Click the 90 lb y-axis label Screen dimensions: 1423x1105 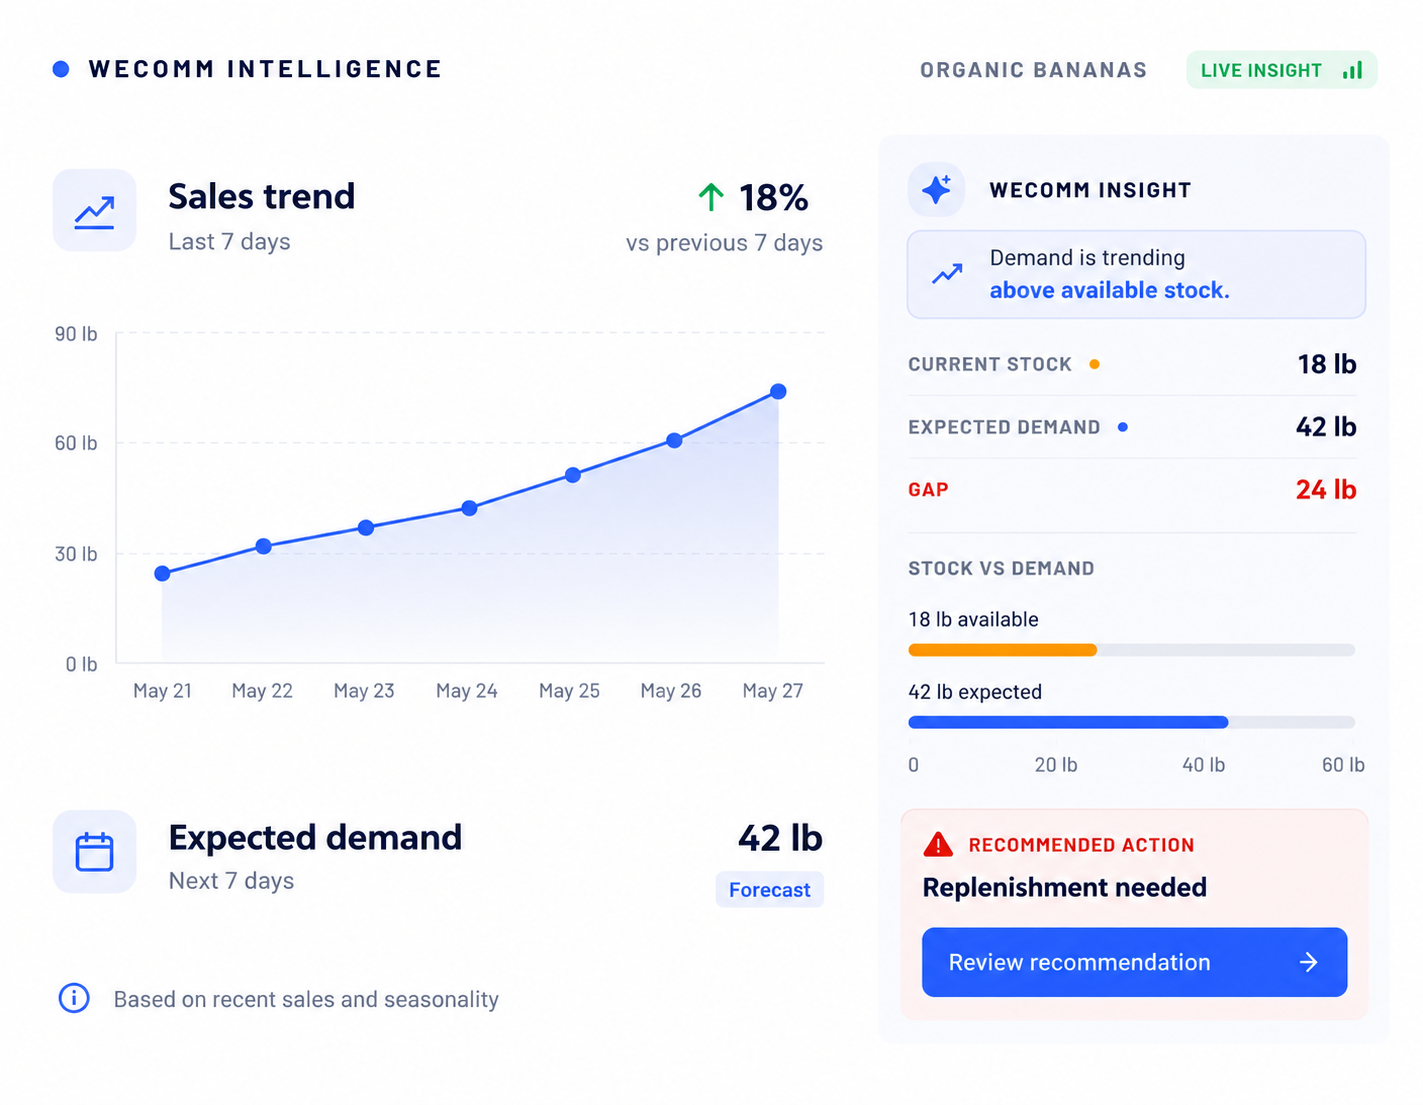point(76,334)
